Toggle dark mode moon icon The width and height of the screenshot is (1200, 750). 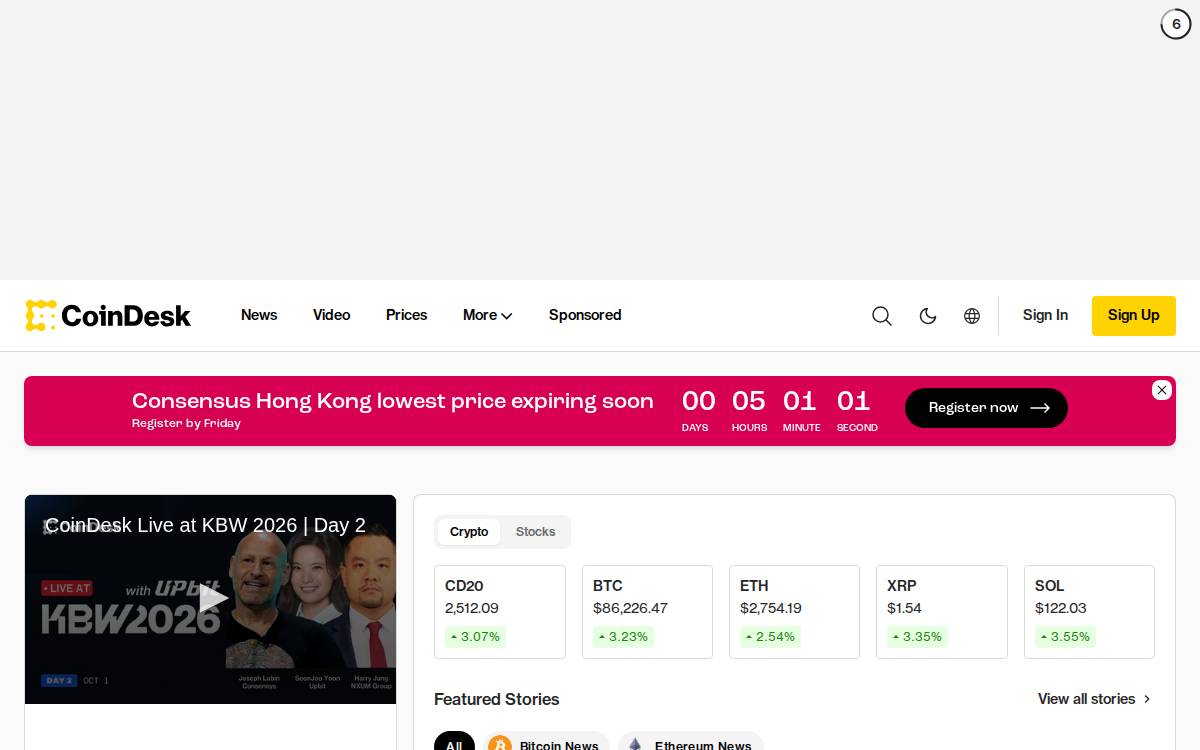(x=928, y=316)
